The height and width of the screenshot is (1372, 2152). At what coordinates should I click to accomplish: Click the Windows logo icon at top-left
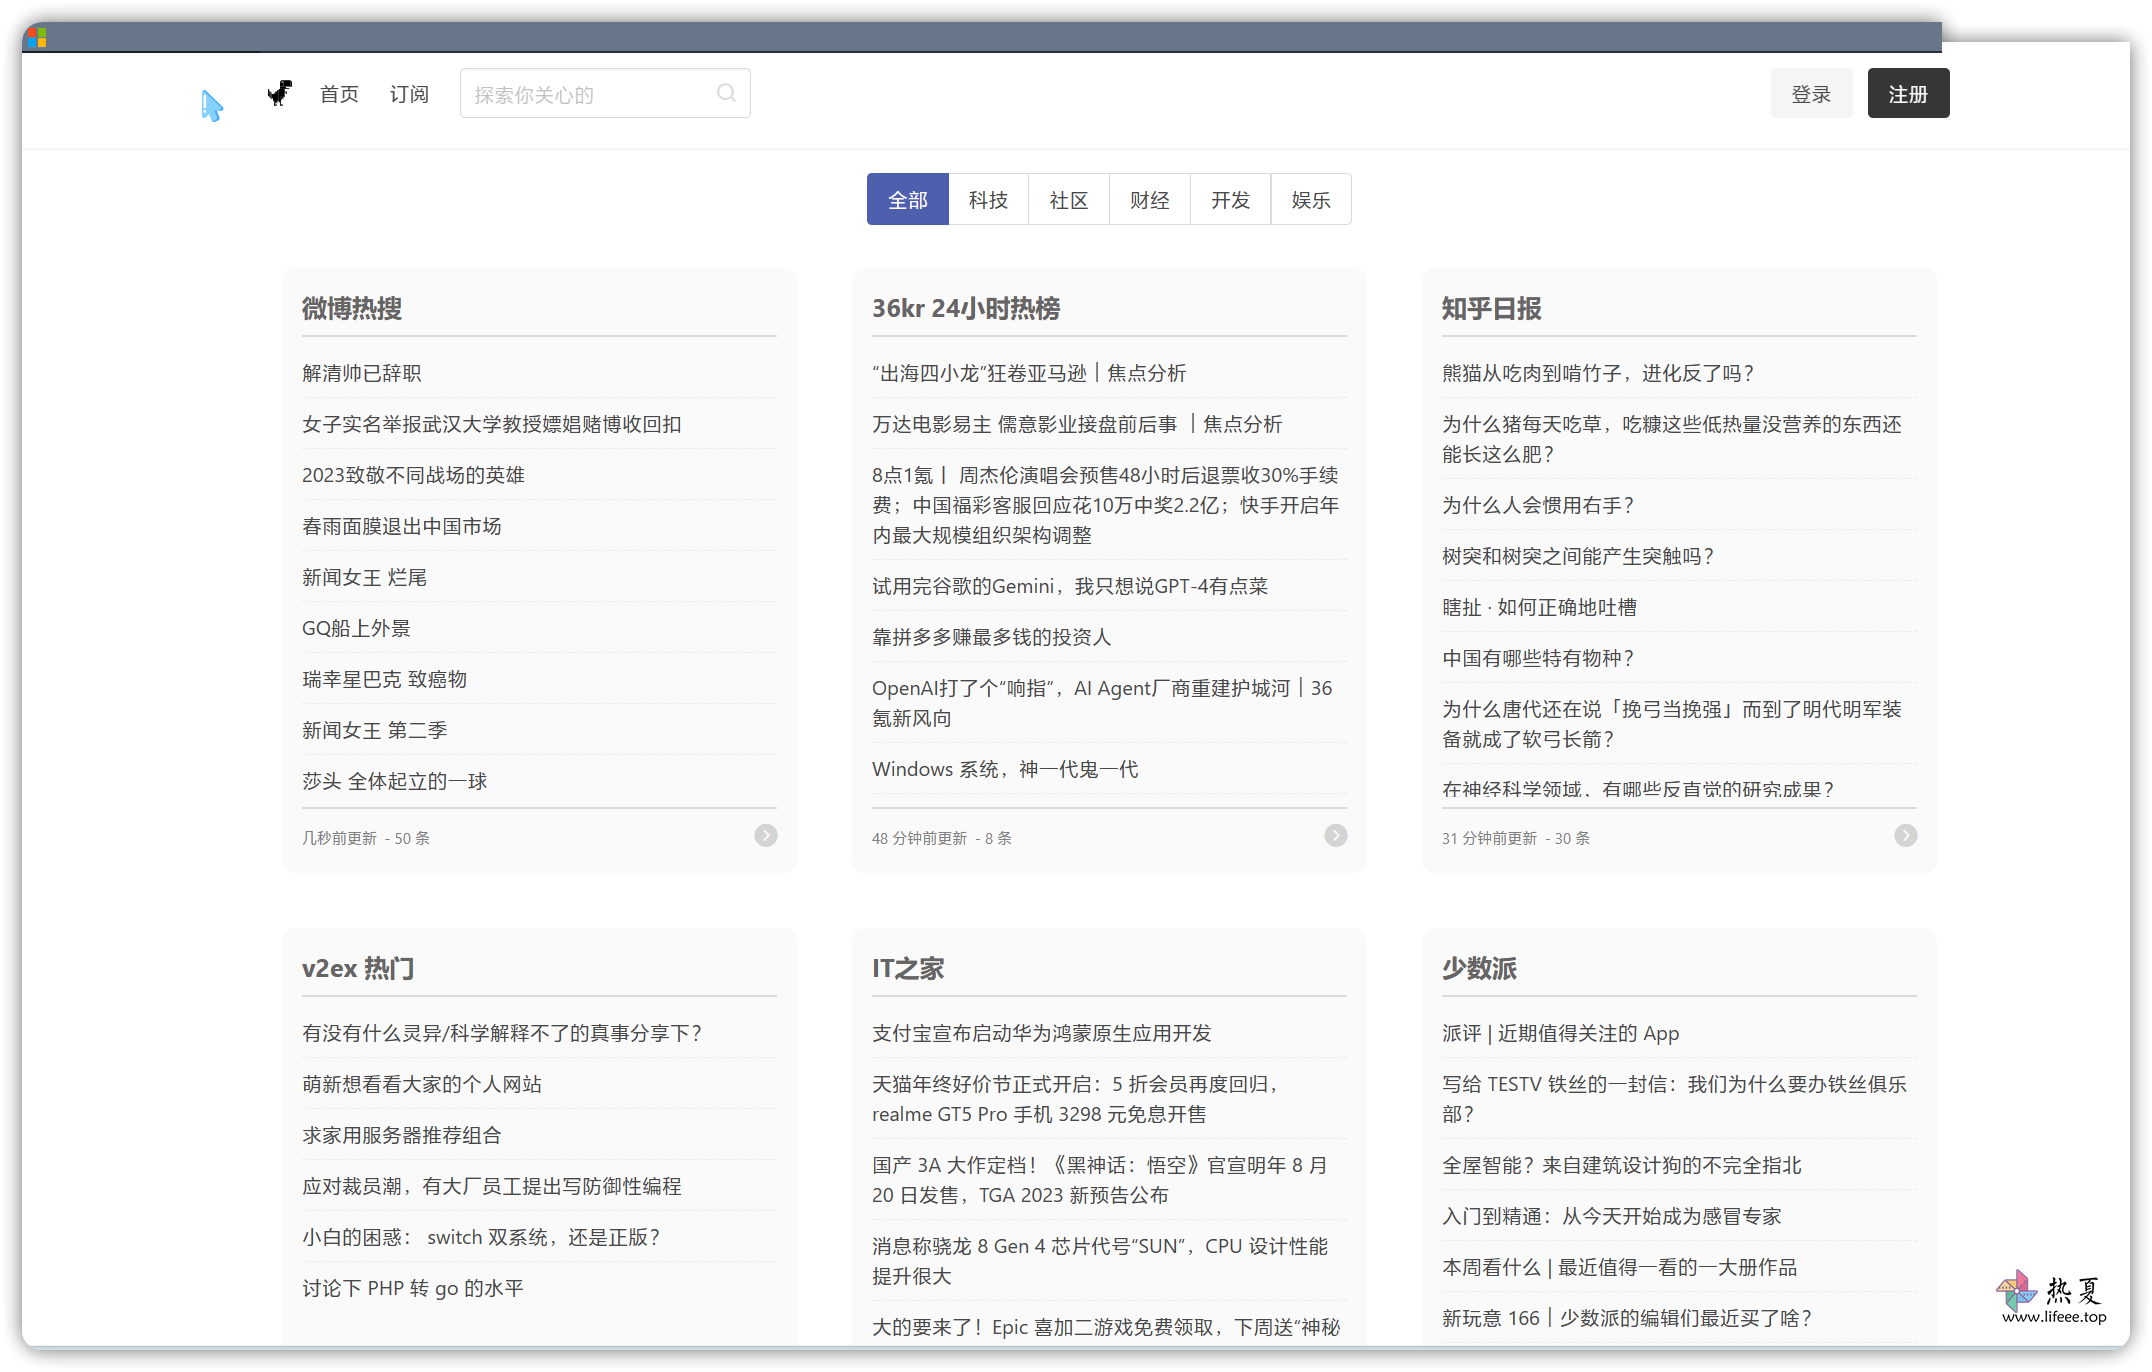click(x=37, y=38)
